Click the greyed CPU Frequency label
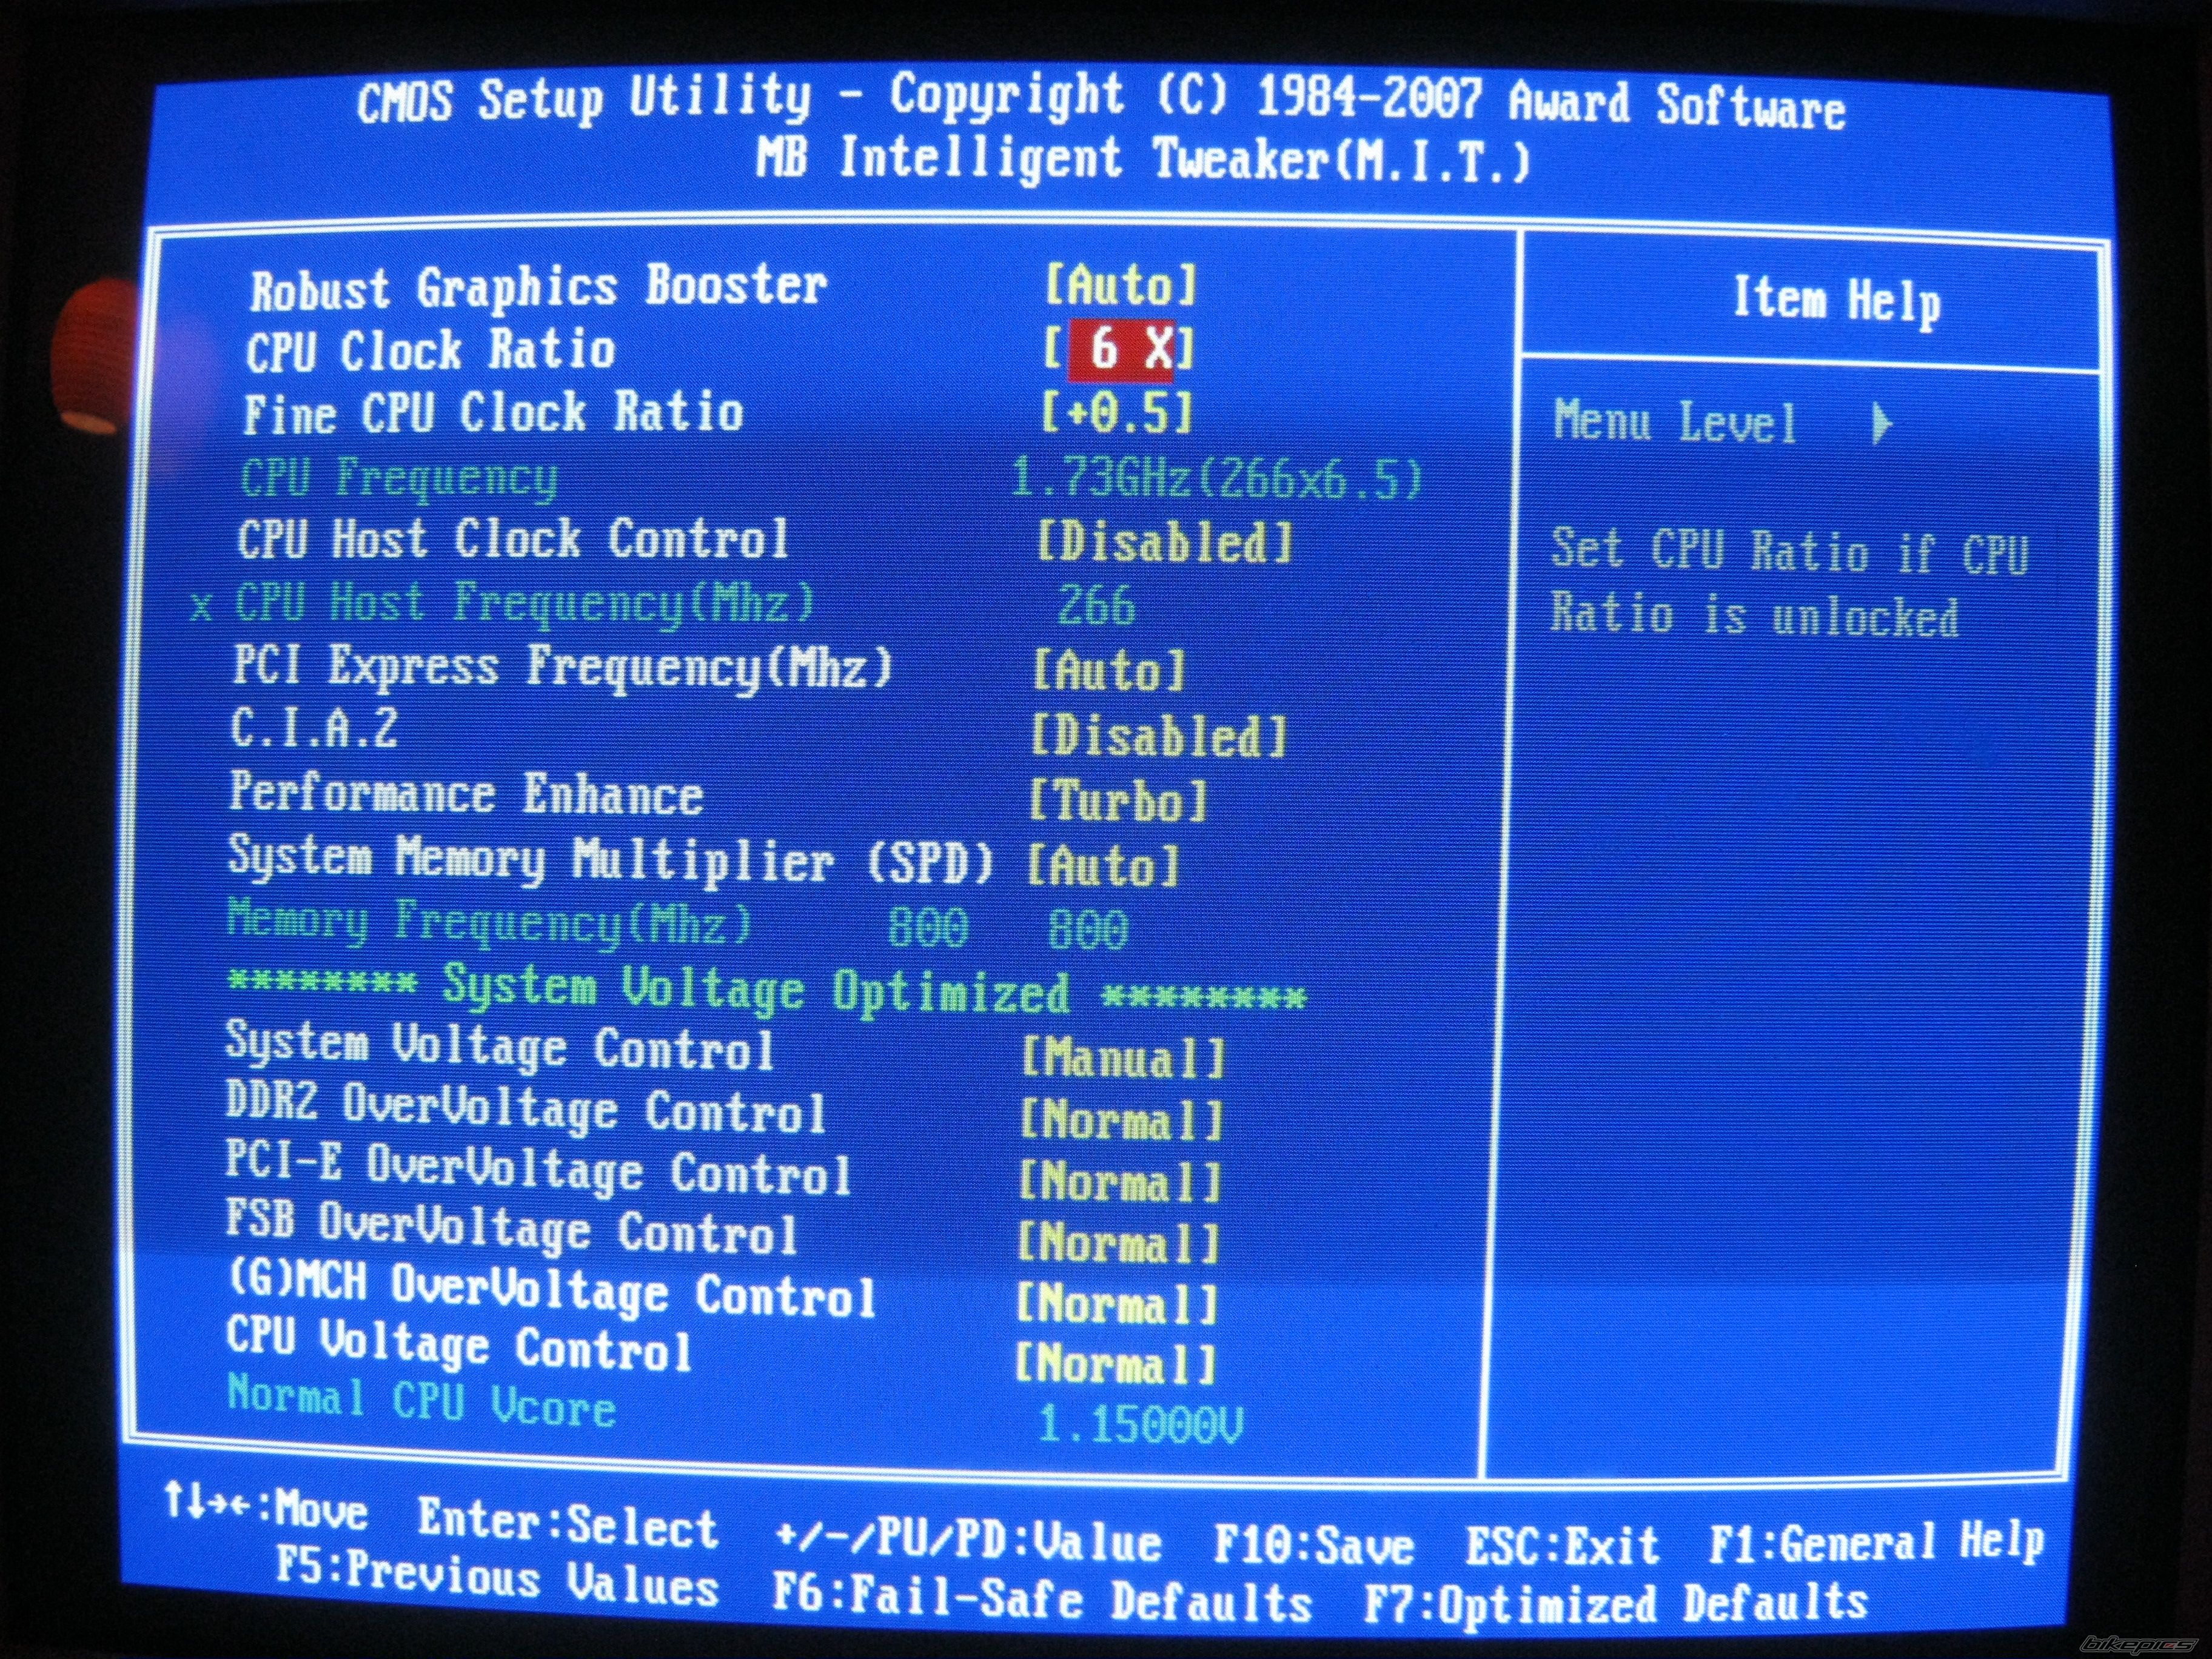The image size is (2212, 1659). click(398, 478)
